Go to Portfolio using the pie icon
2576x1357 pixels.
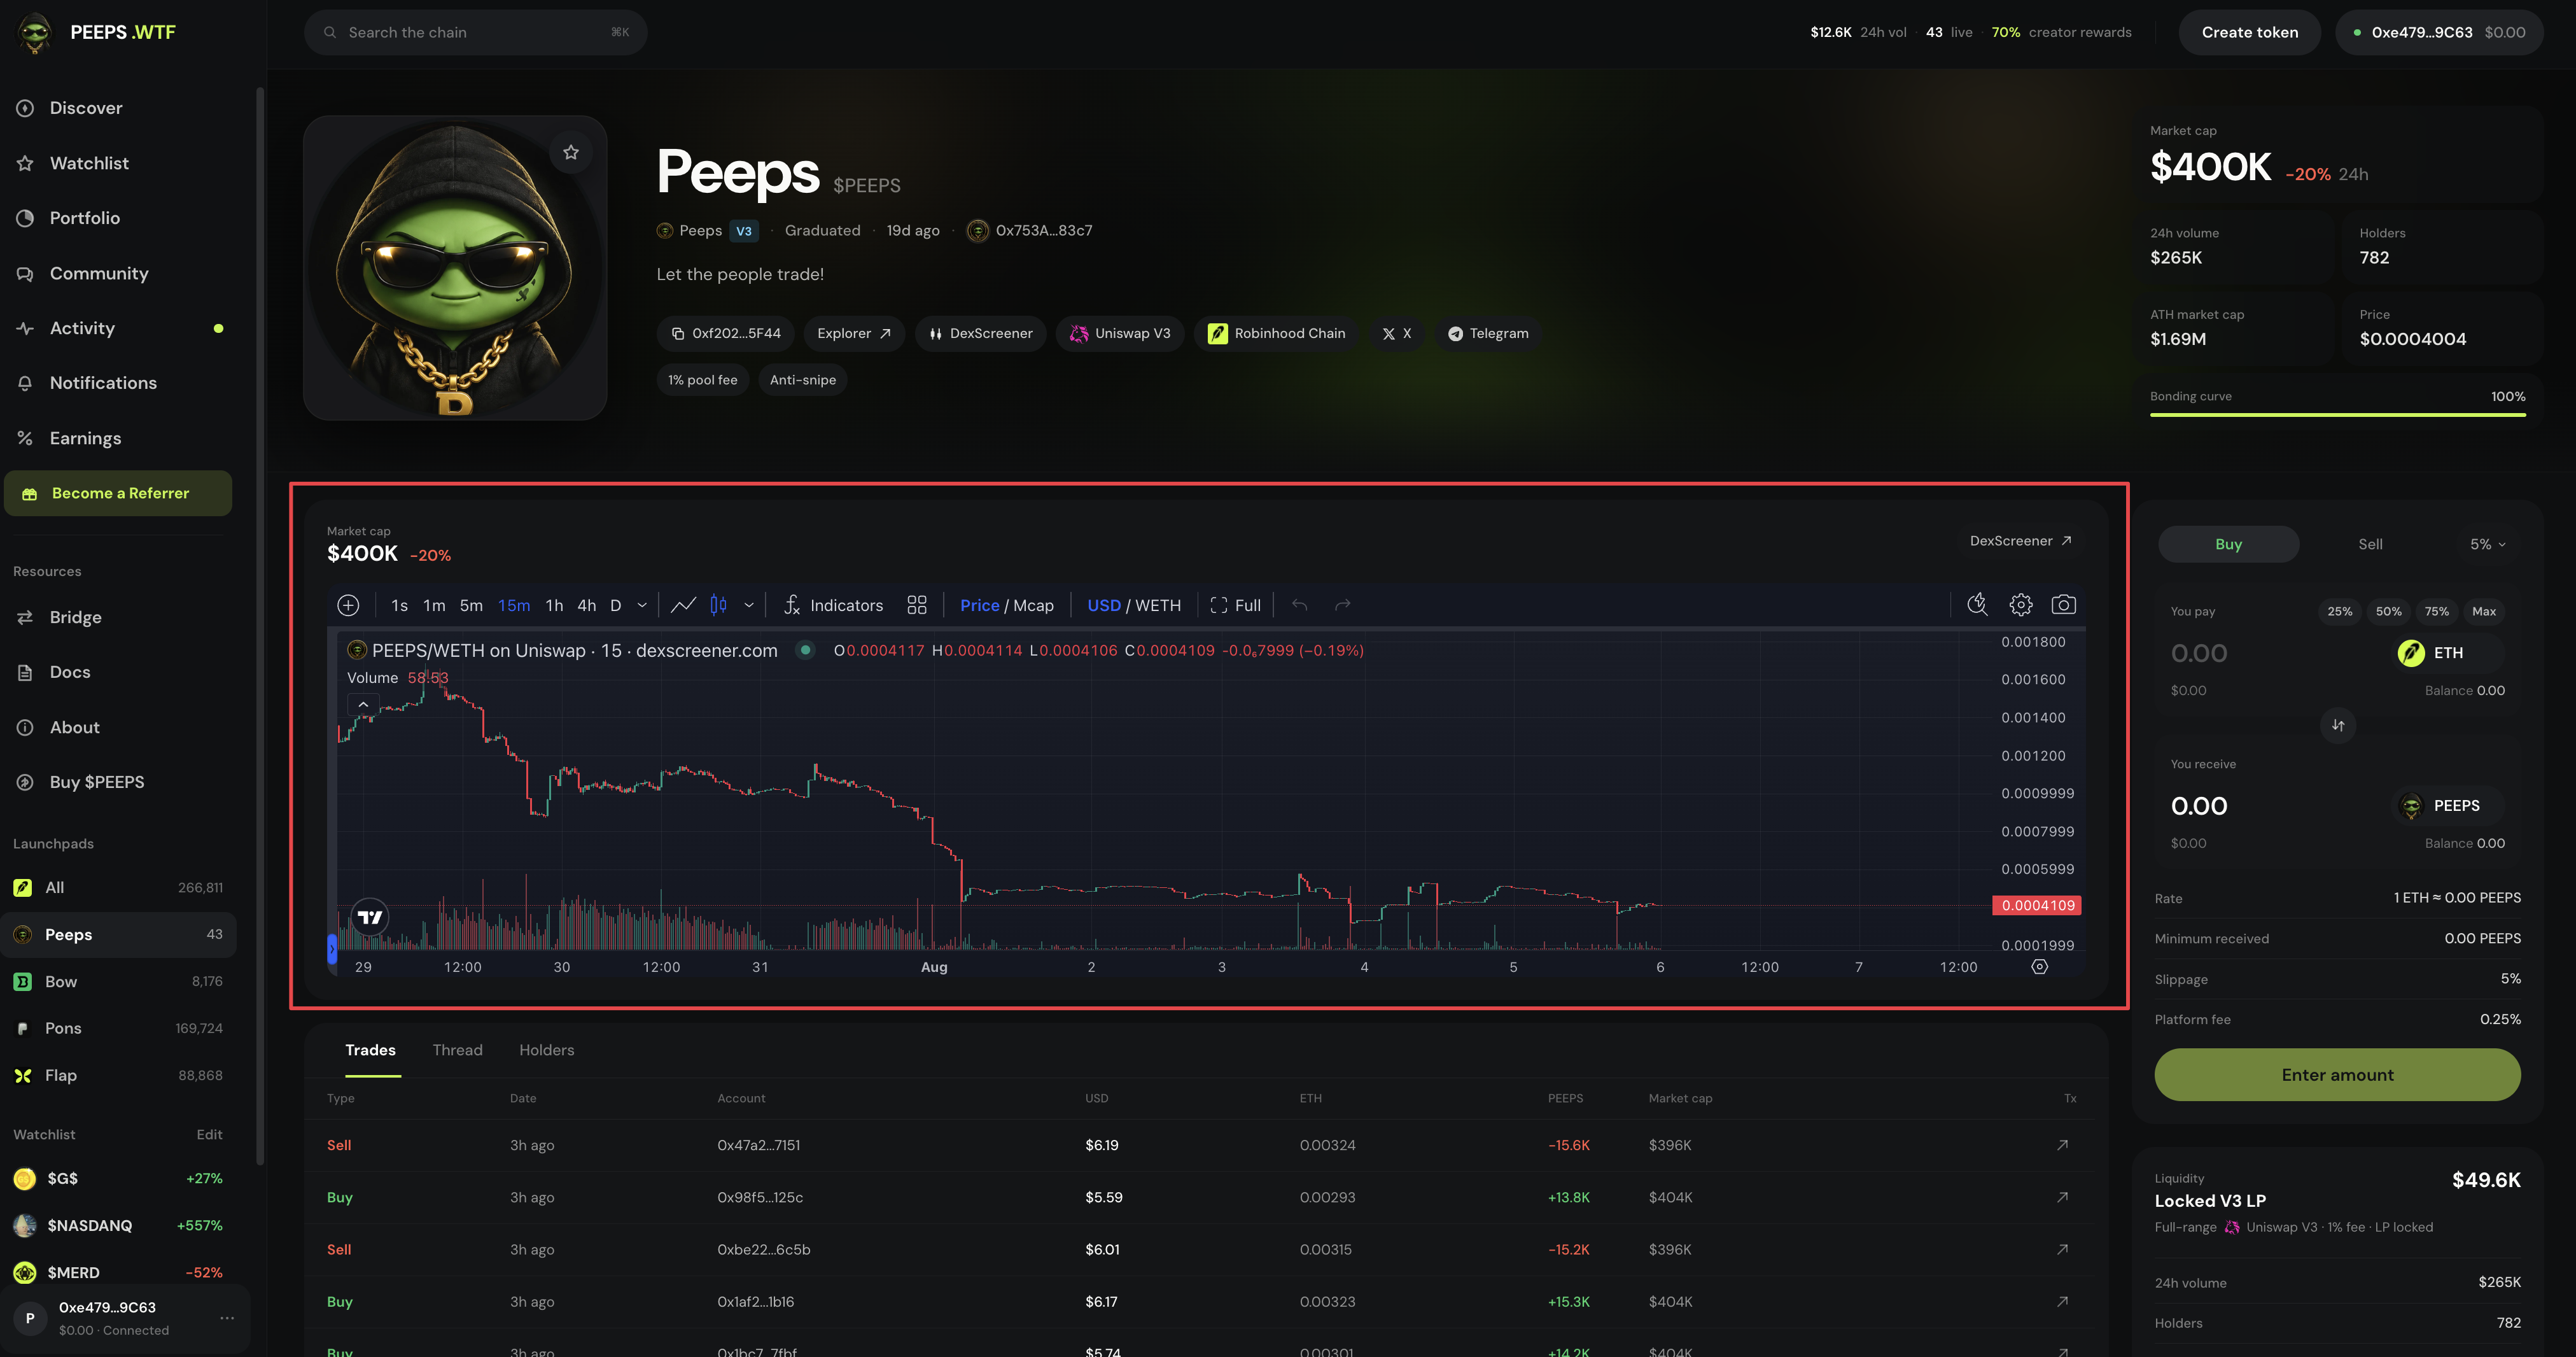[25, 218]
